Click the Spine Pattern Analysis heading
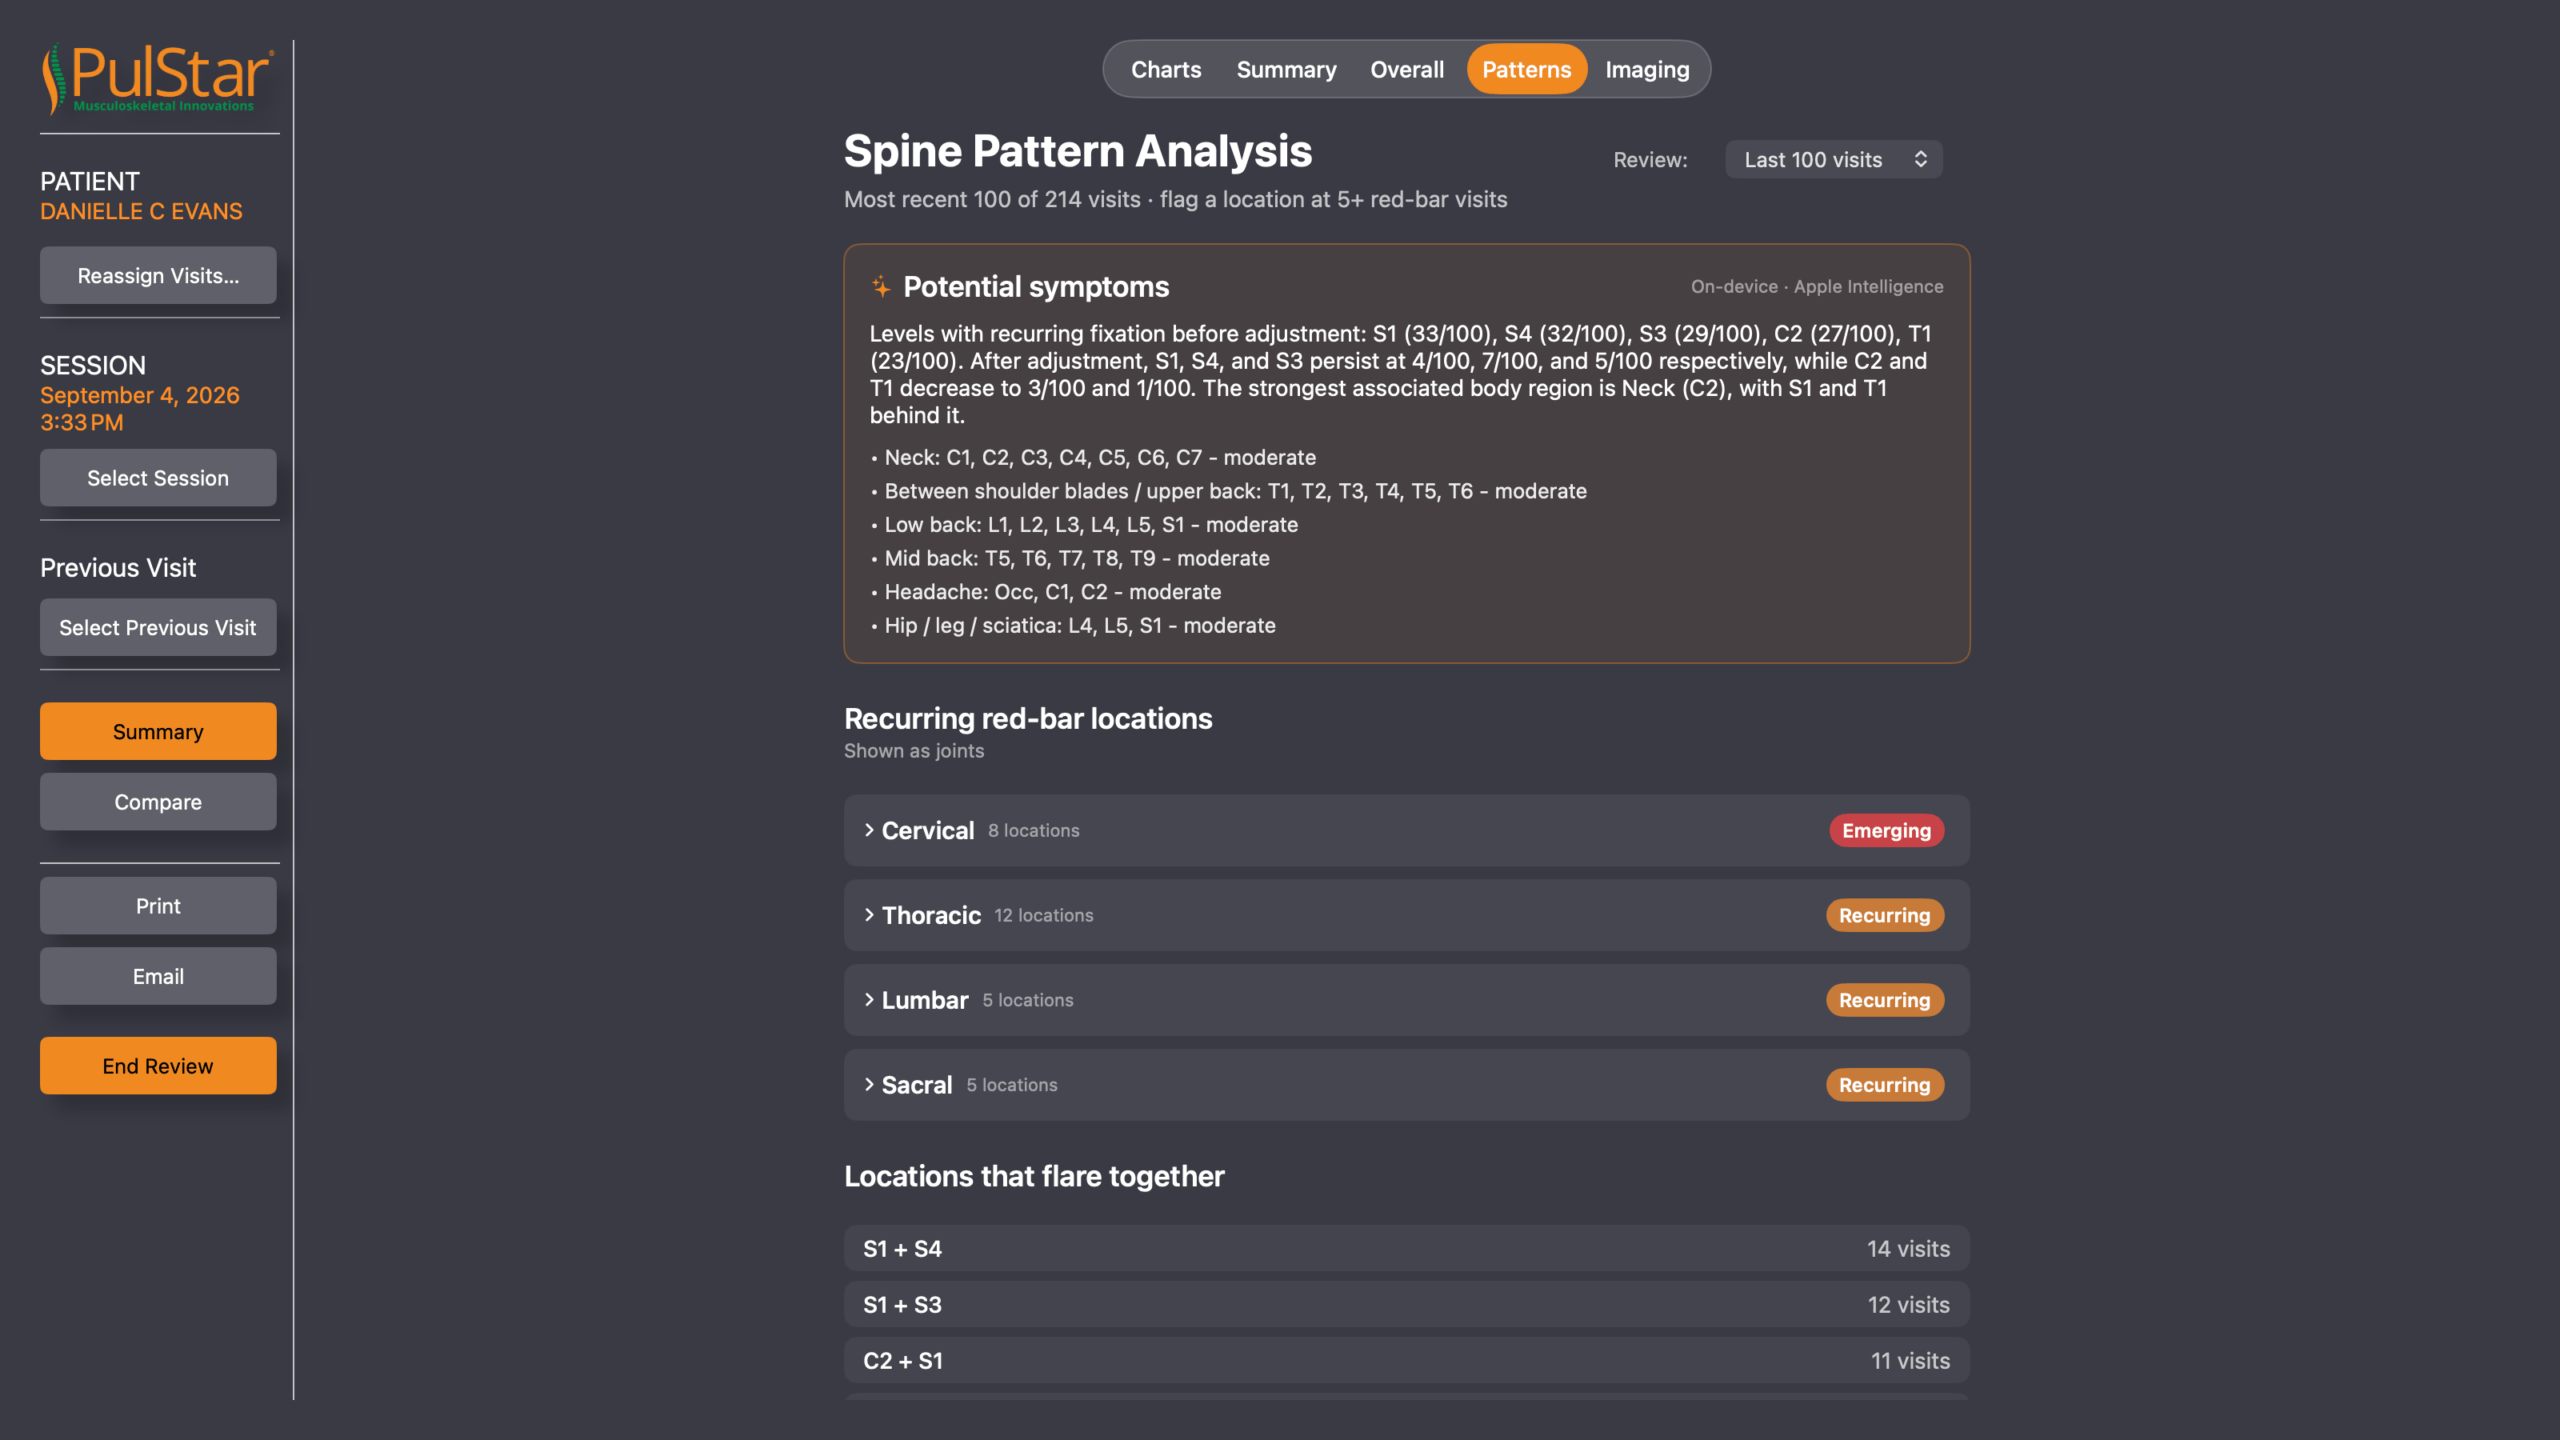Image resolution: width=2560 pixels, height=1440 pixels. (x=1077, y=151)
